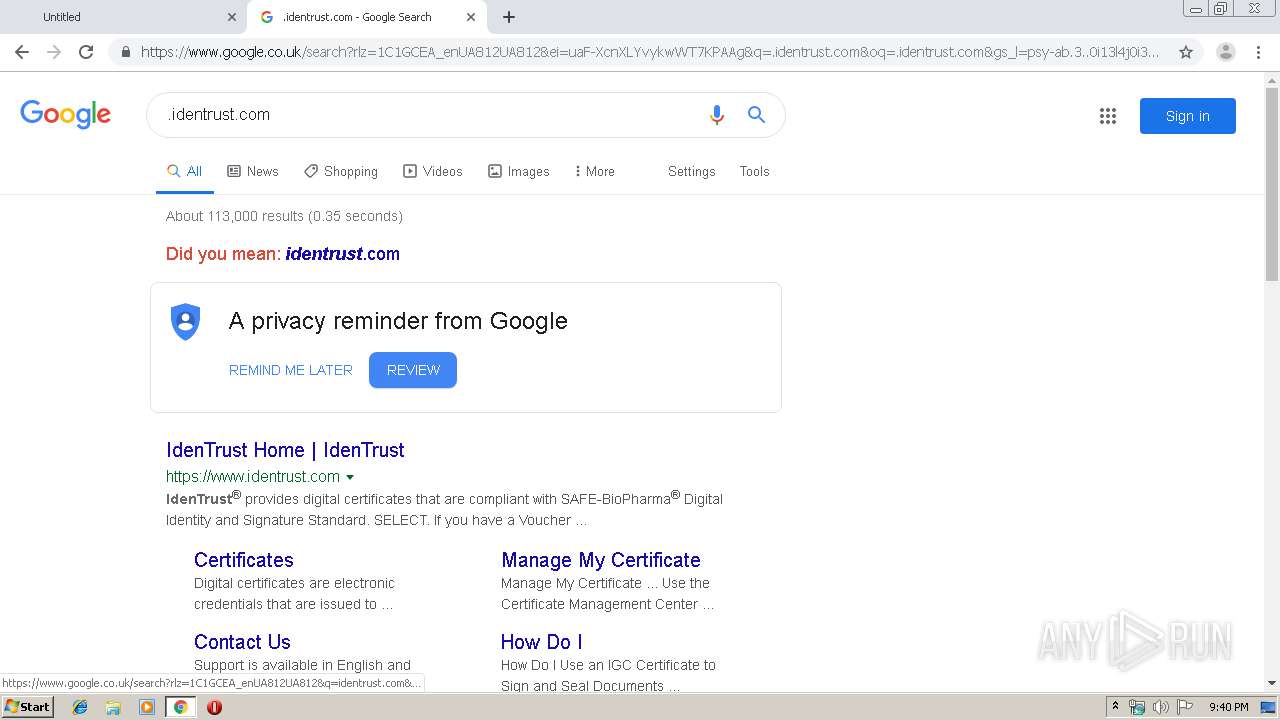Open the Windows Start menu
This screenshot has height=720, width=1280.
pyautogui.click(x=27, y=707)
